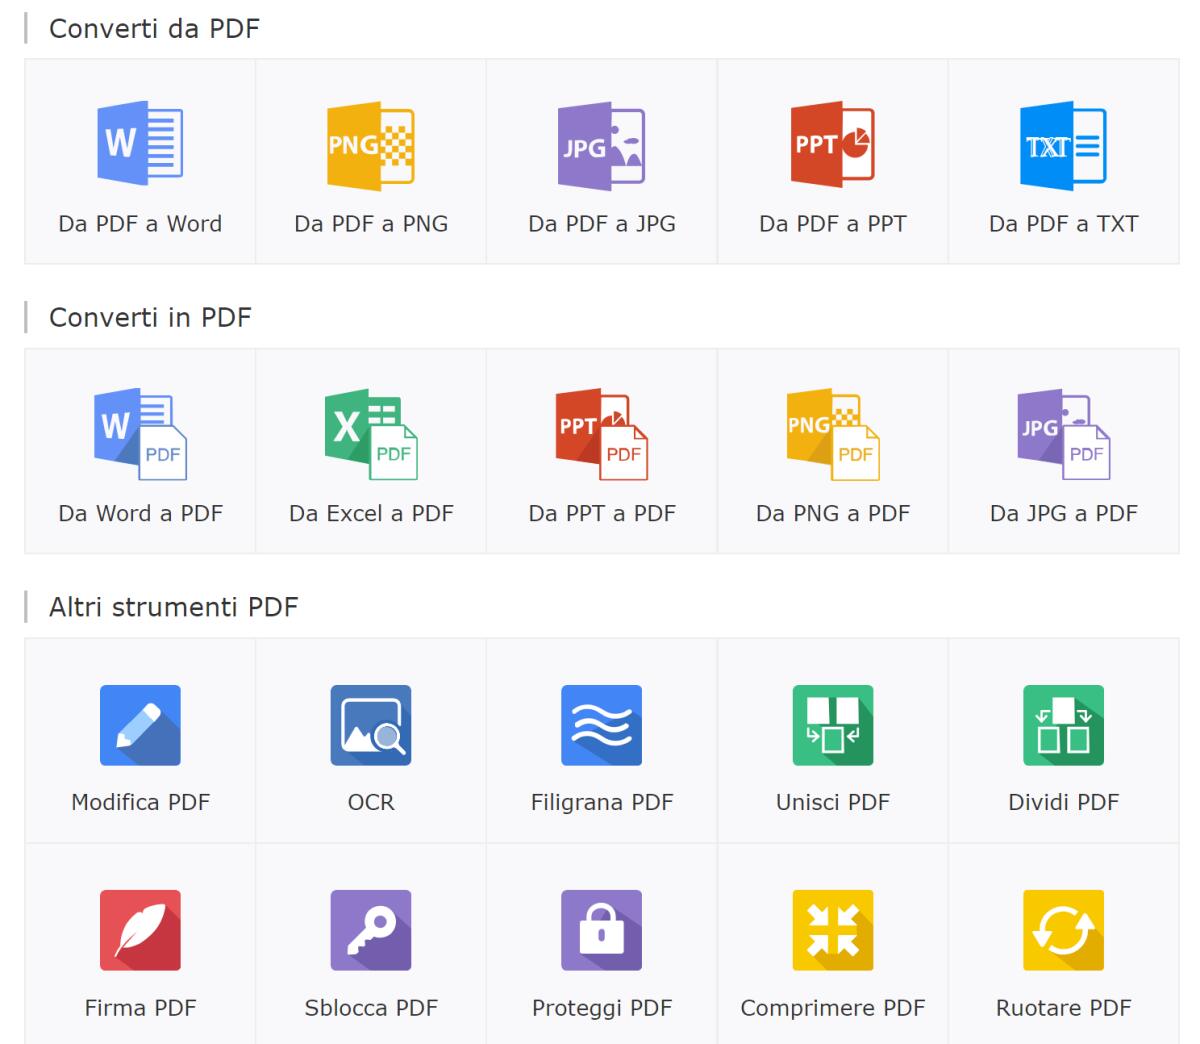The width and height of the screenshot is (1200, 1044).
Task: Select the Da PDF a PPT converter
Action: click(x=833, y=143)
